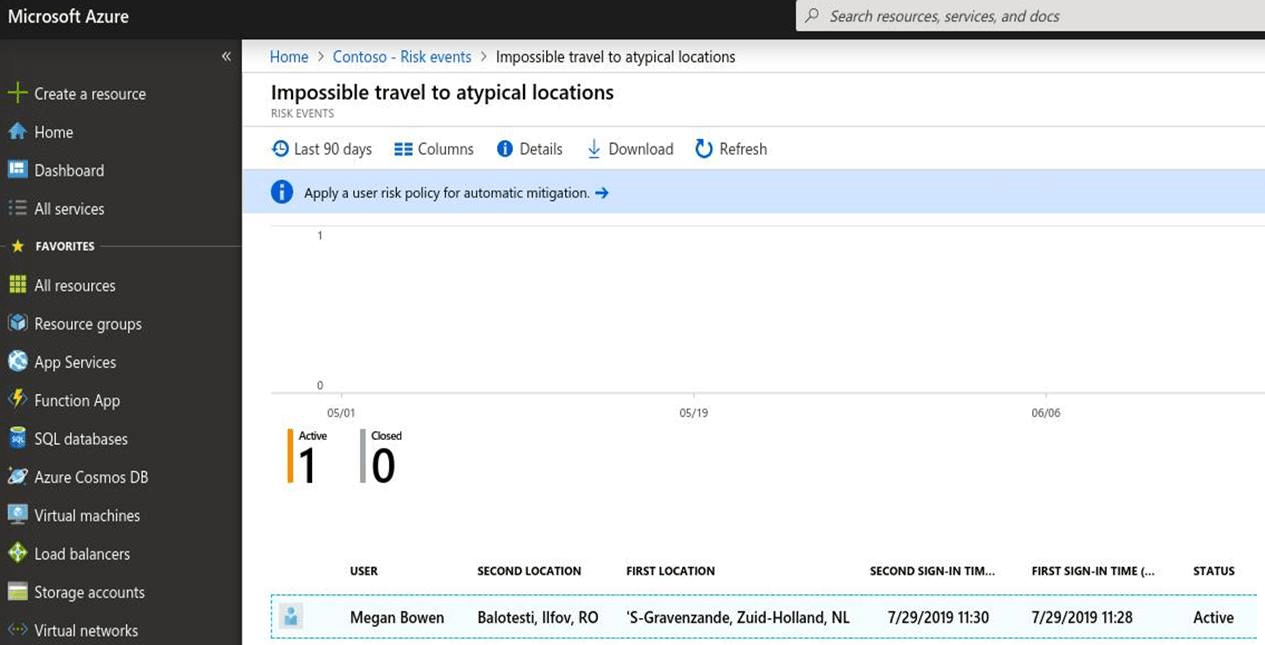
Task: Select the Megan Bowen name cell
Action: tap(397, 618)
